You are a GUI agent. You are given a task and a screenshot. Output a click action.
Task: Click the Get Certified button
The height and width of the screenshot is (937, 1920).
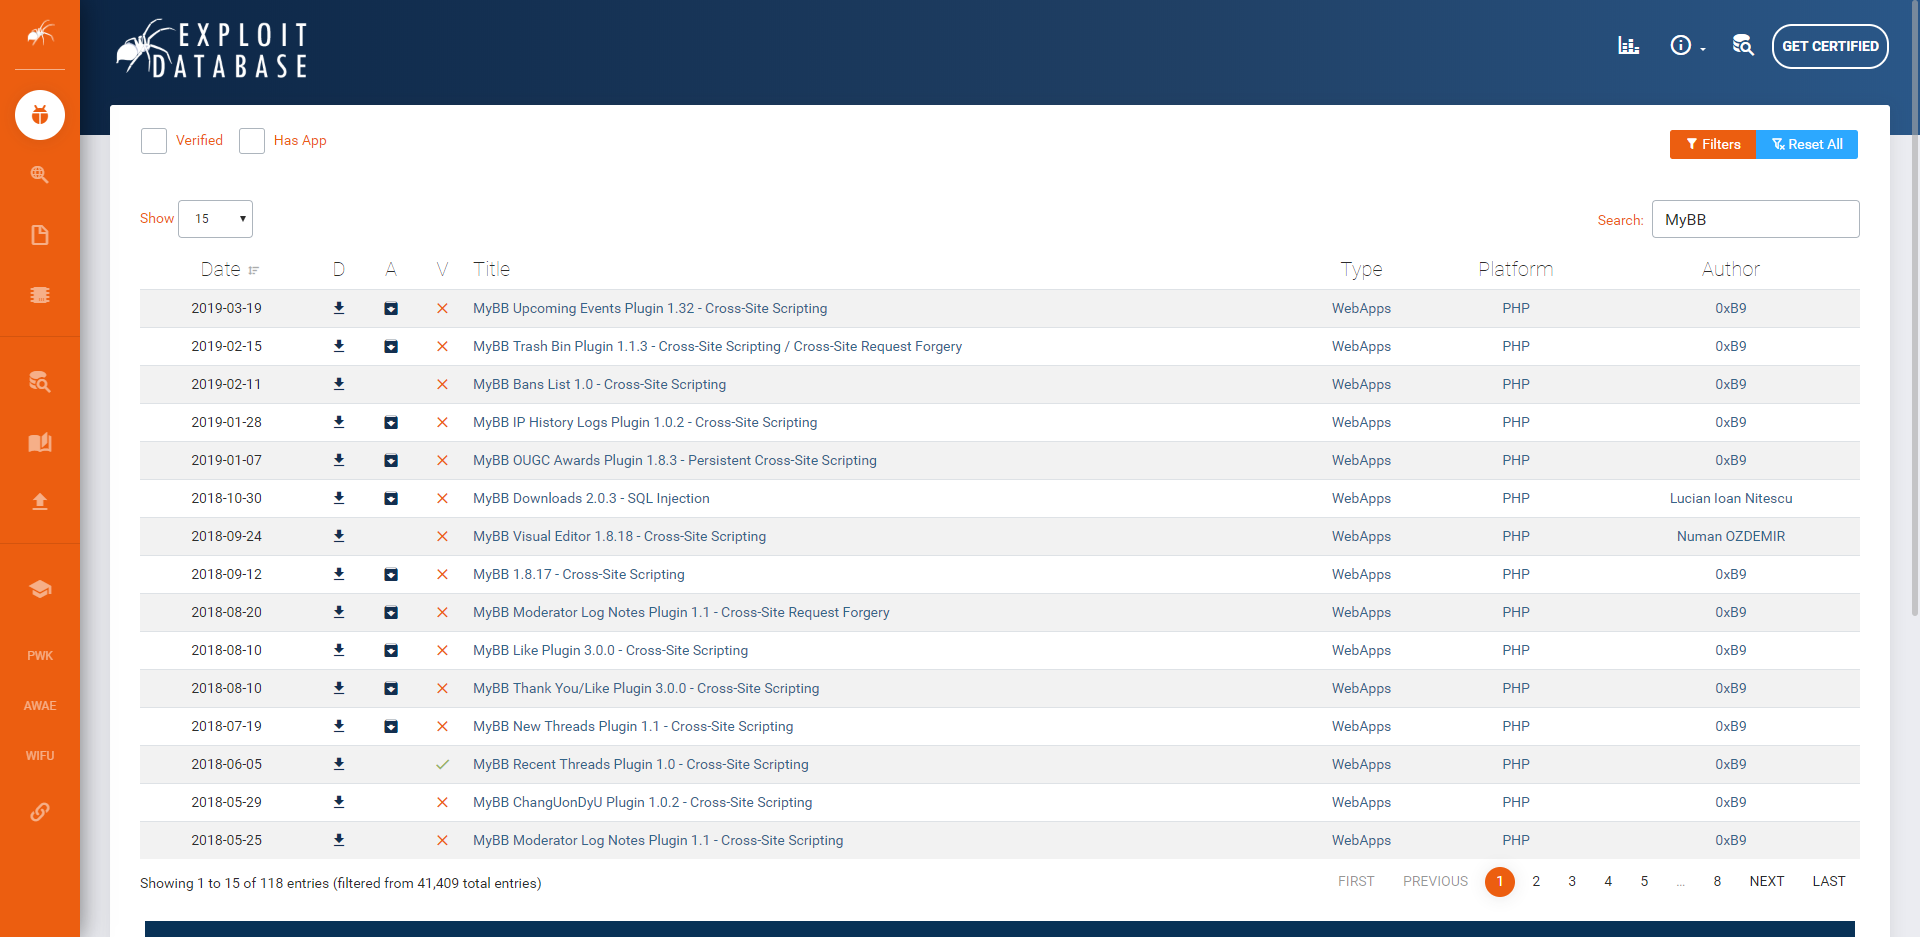(1830, 46)
